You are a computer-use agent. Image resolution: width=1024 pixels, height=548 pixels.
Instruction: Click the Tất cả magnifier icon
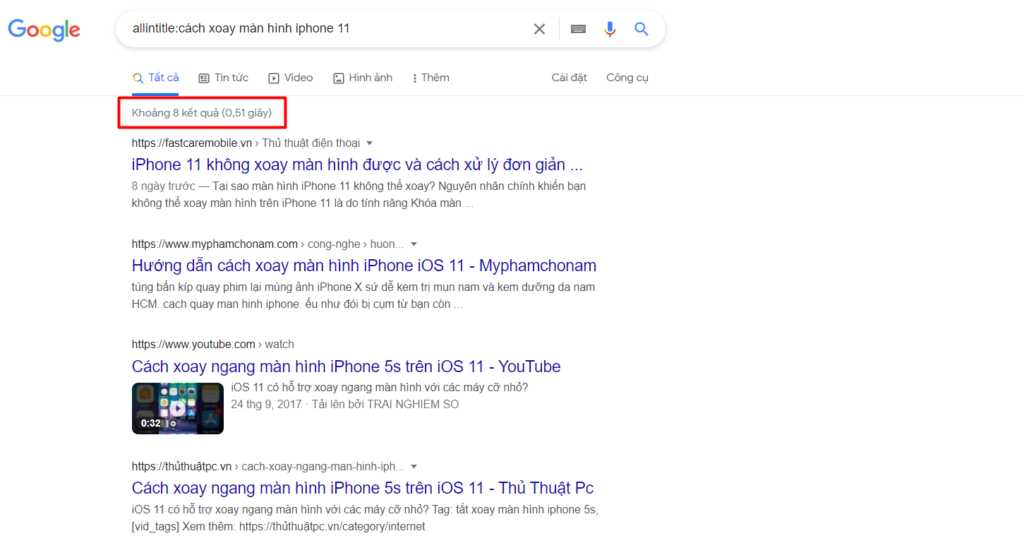click(138, 78)
